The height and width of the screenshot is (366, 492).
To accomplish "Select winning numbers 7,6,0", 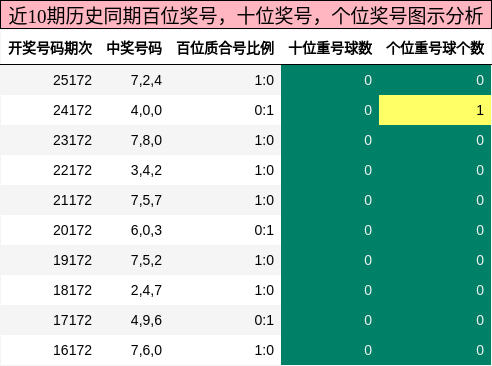I will click(146, 351).
